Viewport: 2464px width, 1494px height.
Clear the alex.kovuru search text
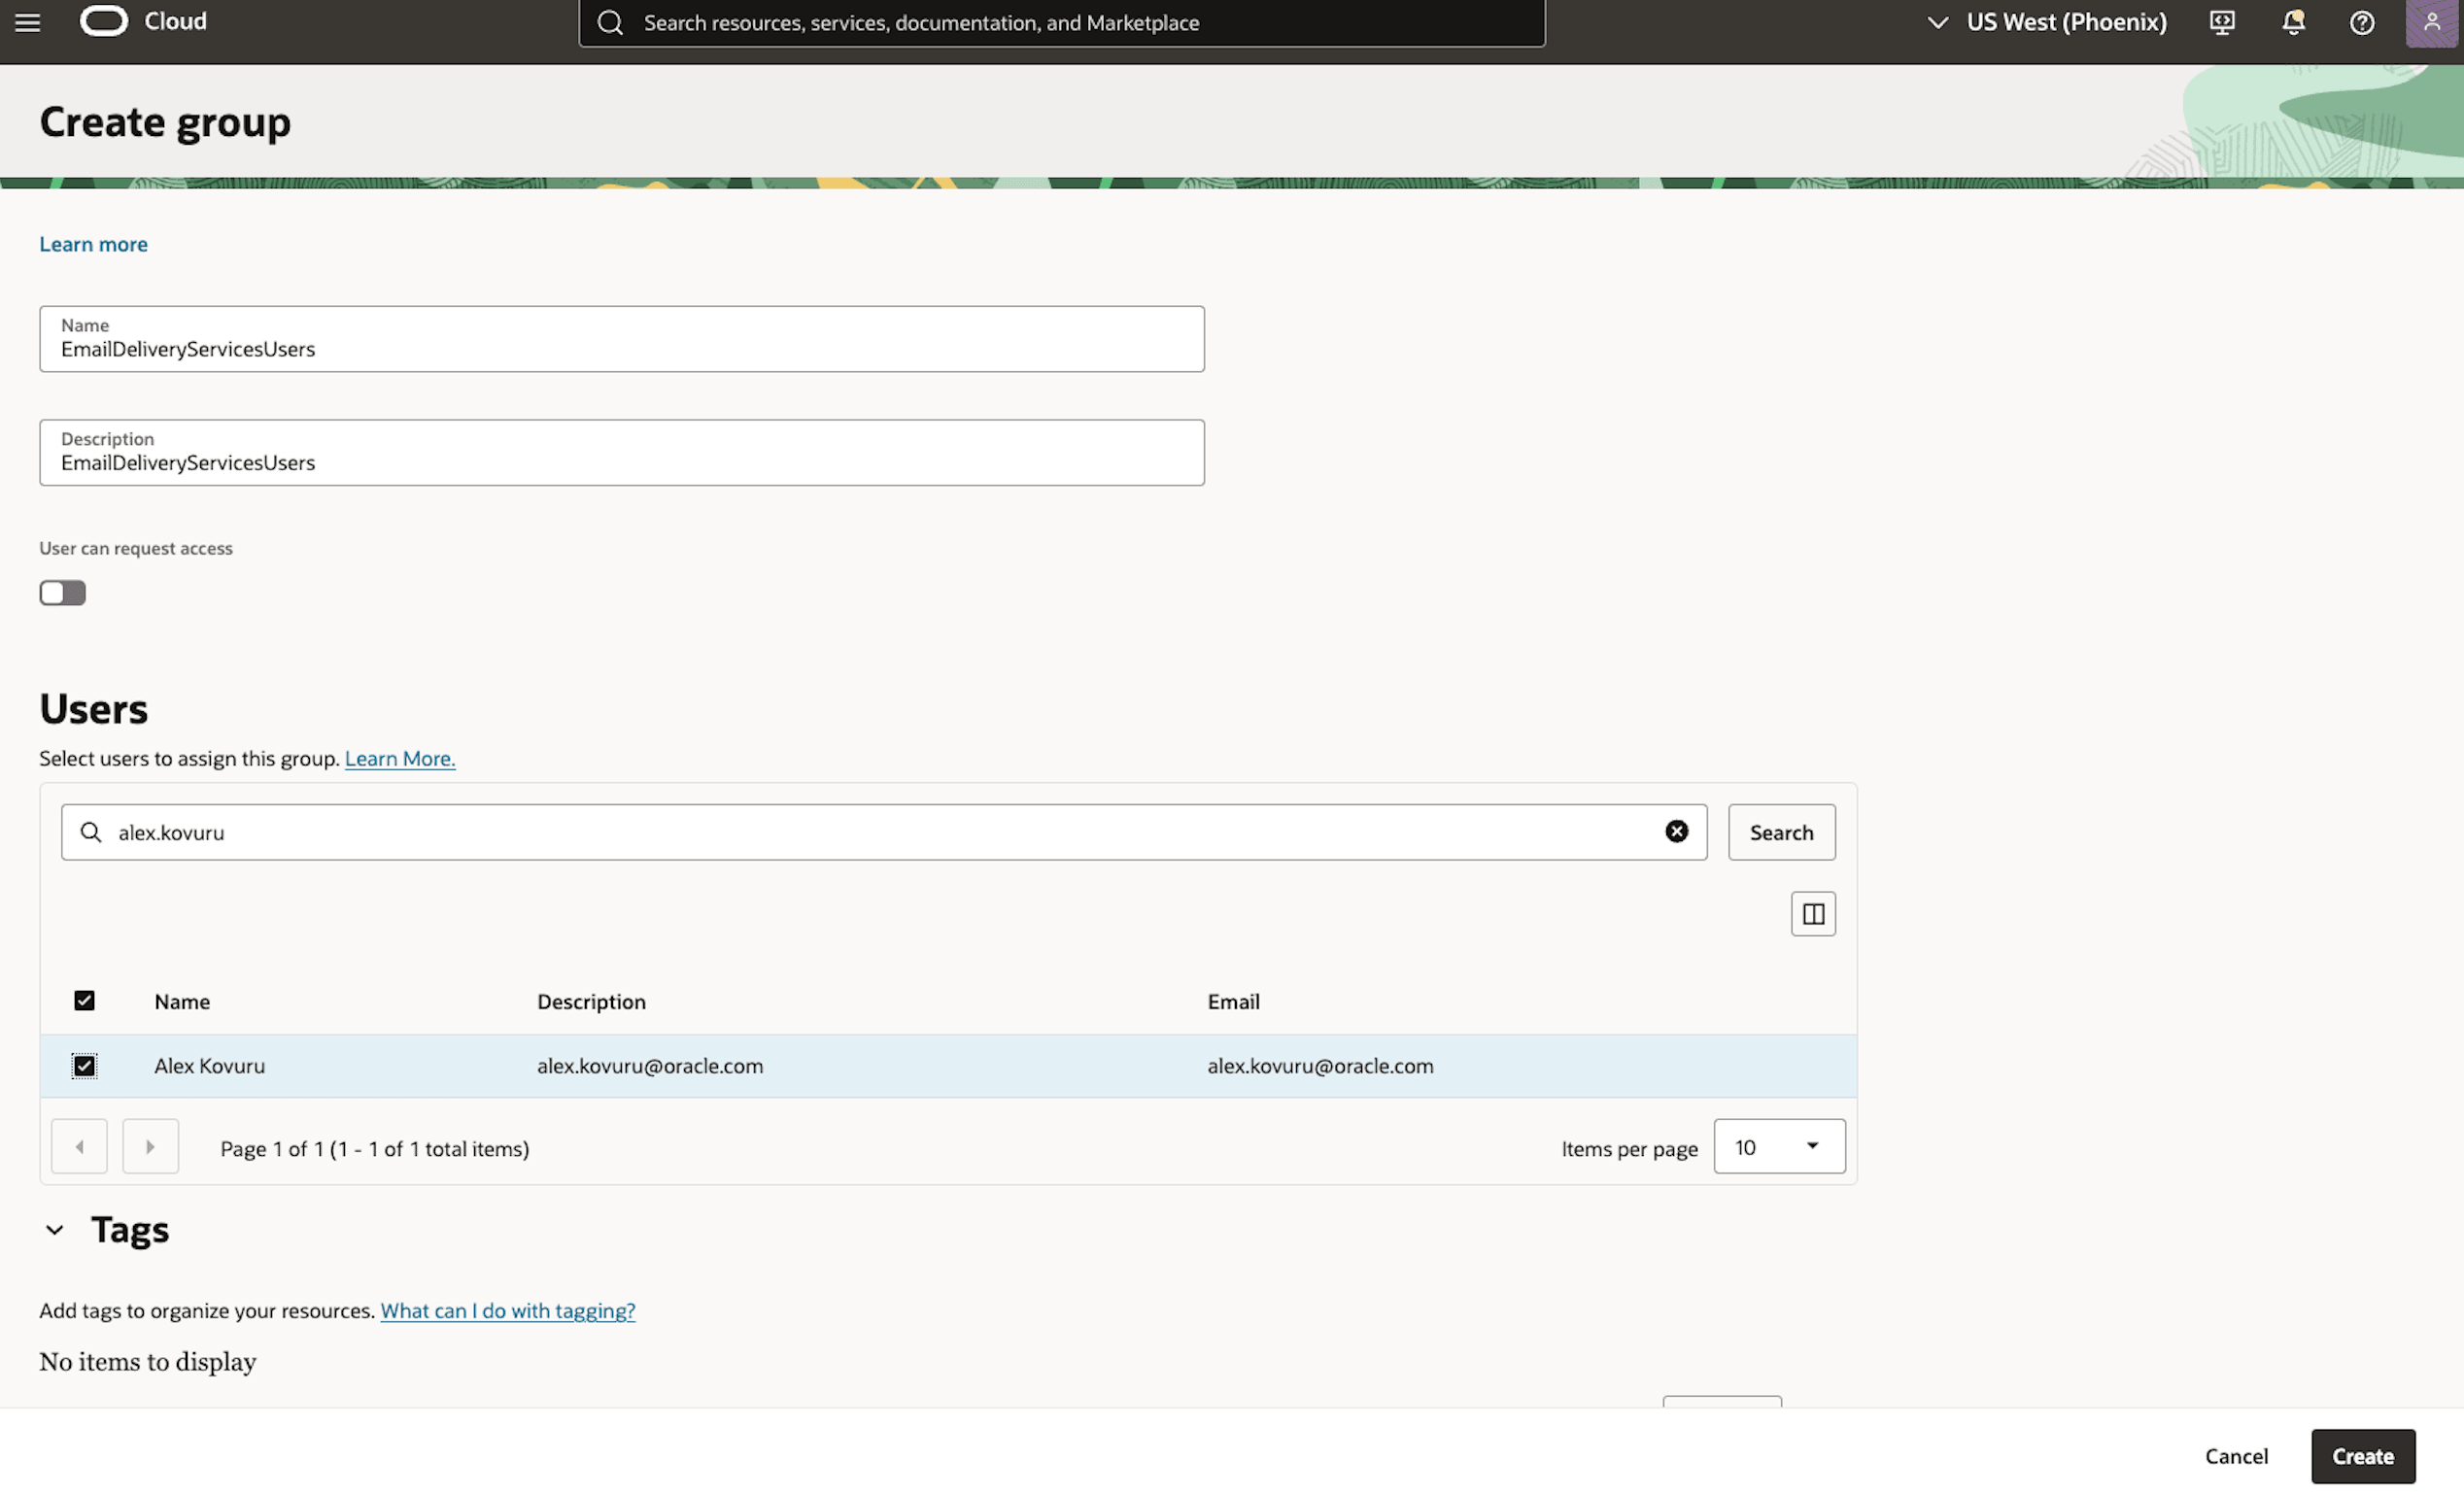(x=1676, y=831)
